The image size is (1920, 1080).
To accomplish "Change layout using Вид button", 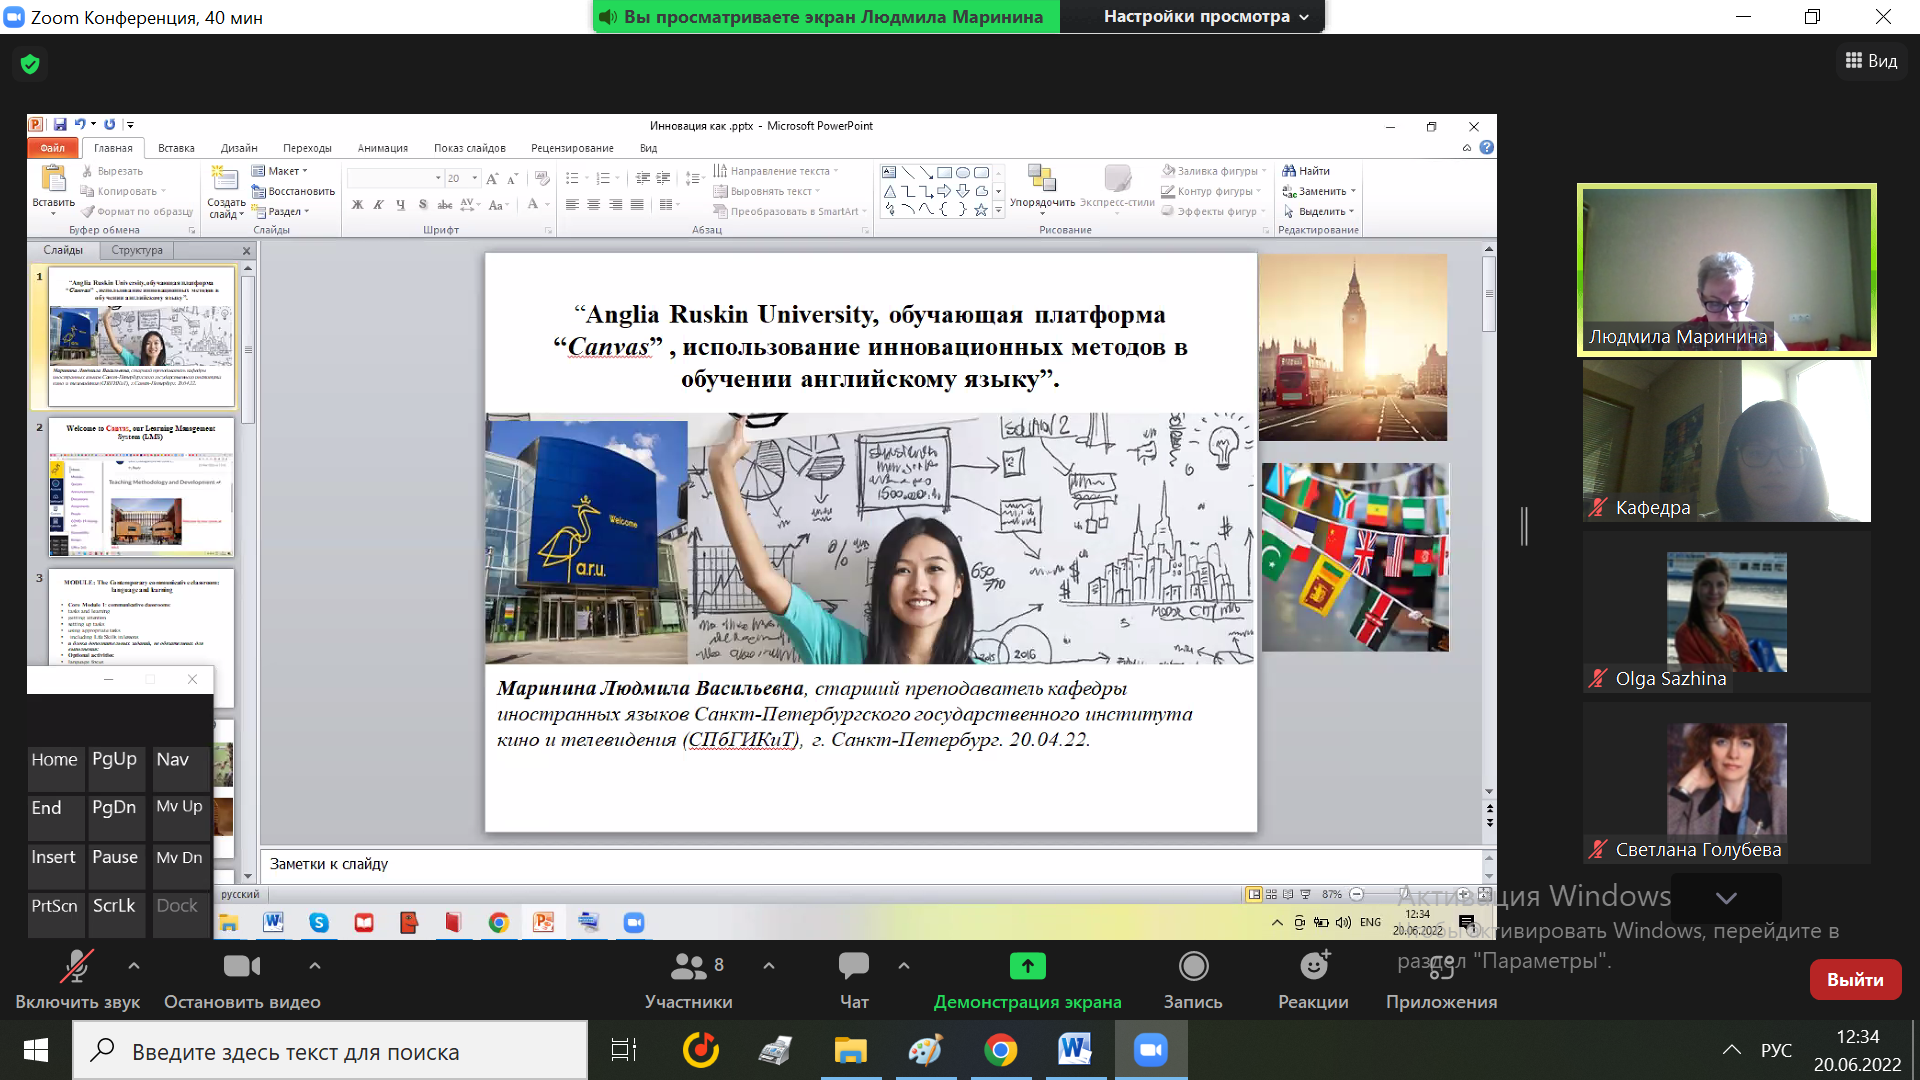I will coord(1871,61).
